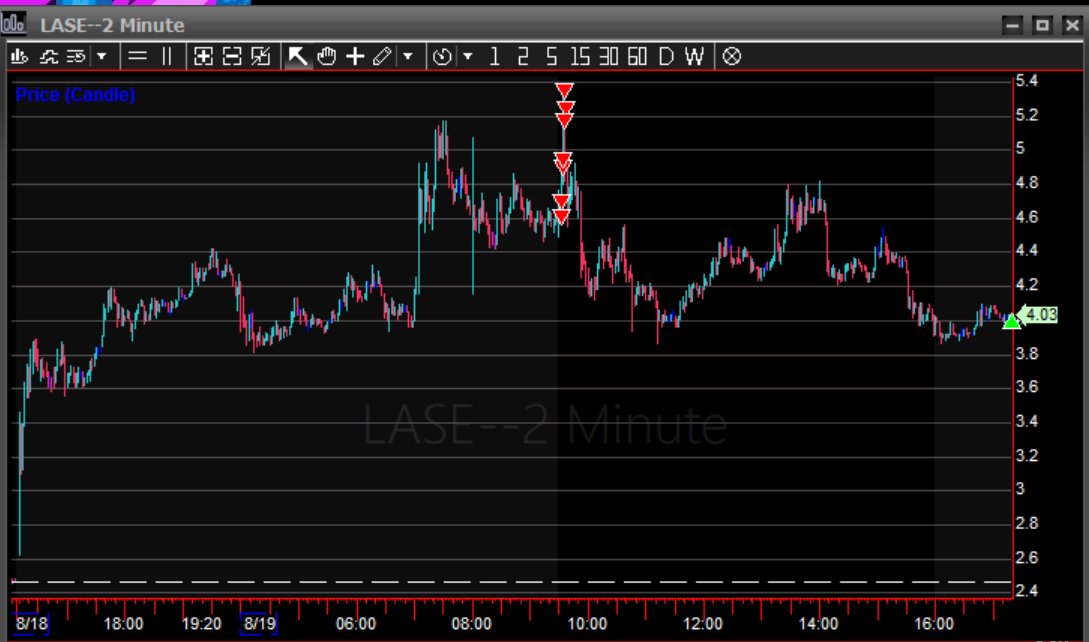Toggle the zoom region icon with diagonal slash
Screen dimensions: 1089x642
click(x=262, y=57)
